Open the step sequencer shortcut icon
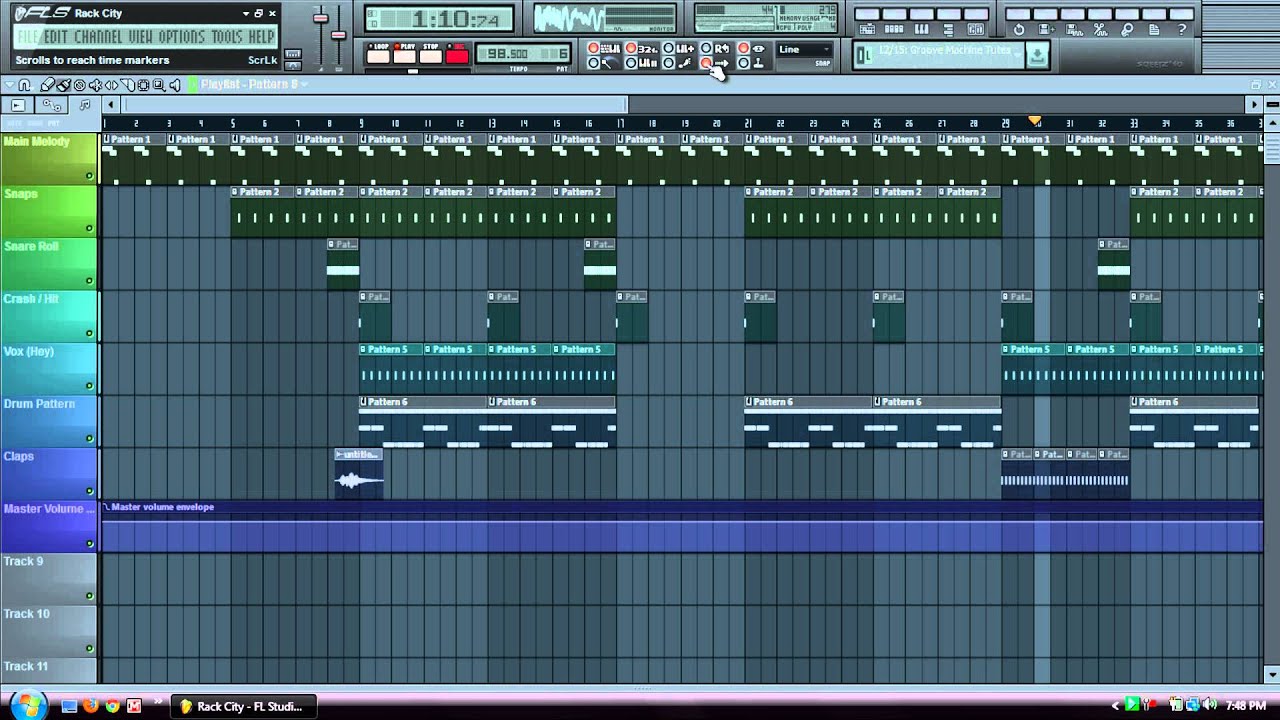The height and width of the screenshot is (720, 1280). pos(894,29)
